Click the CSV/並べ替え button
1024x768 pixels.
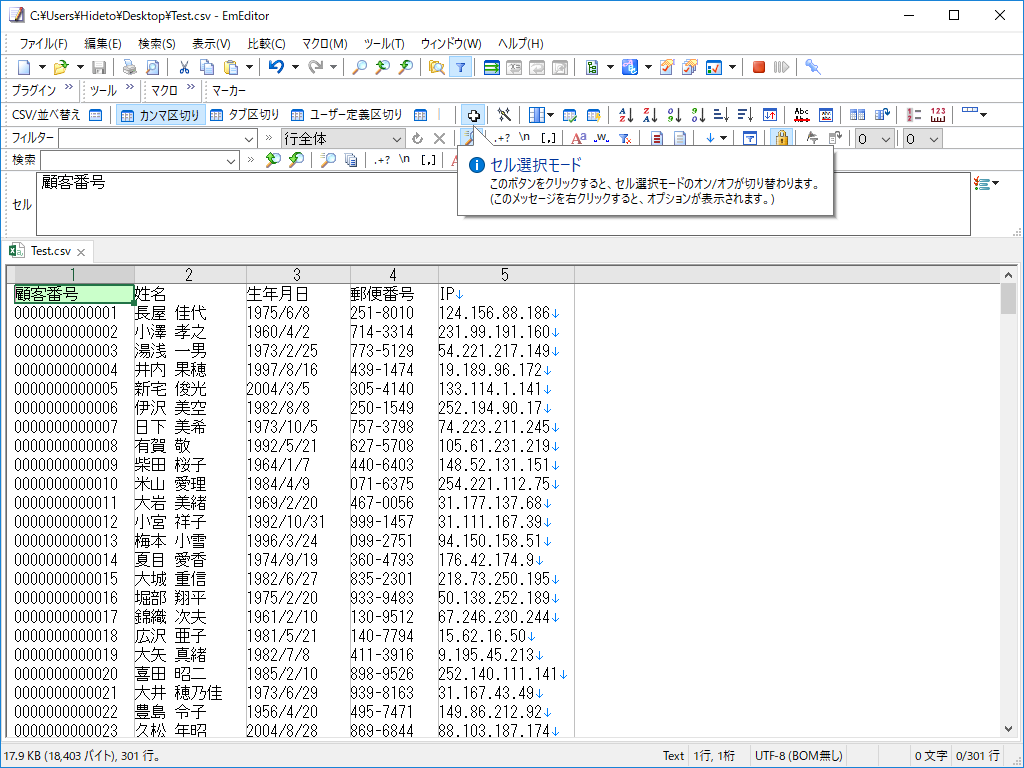[x=50, y=115]
